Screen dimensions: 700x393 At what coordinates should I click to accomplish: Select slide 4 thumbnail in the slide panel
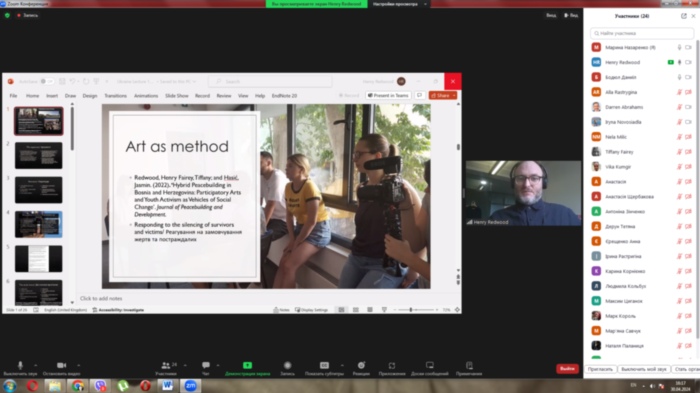tap(38, 224)
